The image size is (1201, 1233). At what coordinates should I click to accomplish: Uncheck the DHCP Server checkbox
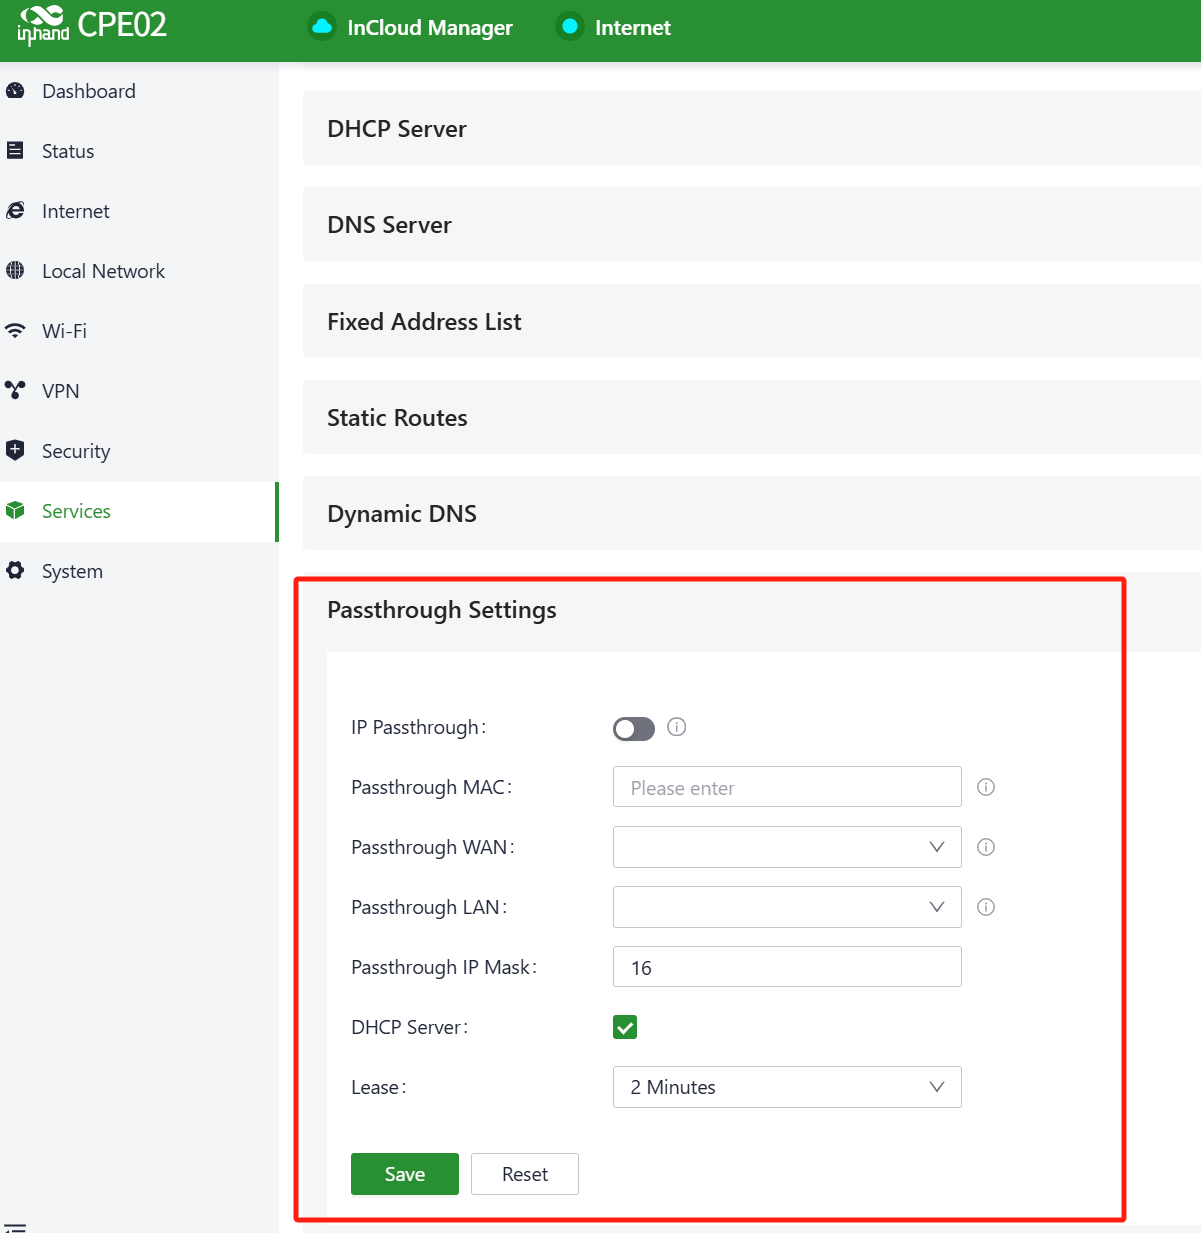coord(625,1027)
